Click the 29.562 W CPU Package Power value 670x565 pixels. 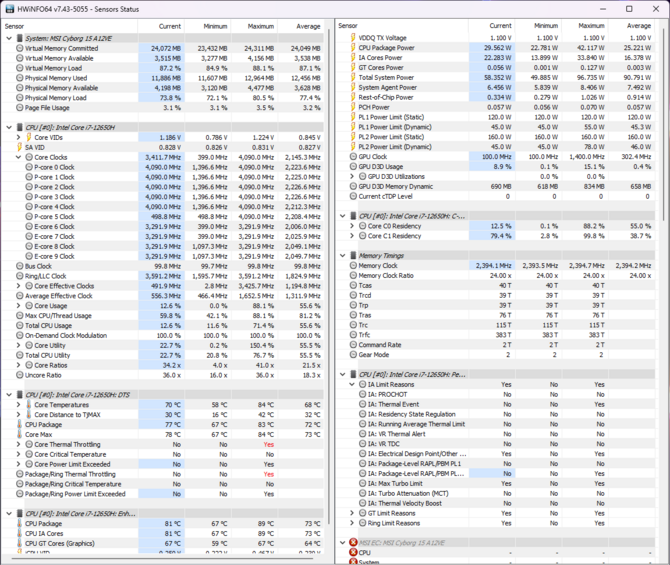pos(497,48)
